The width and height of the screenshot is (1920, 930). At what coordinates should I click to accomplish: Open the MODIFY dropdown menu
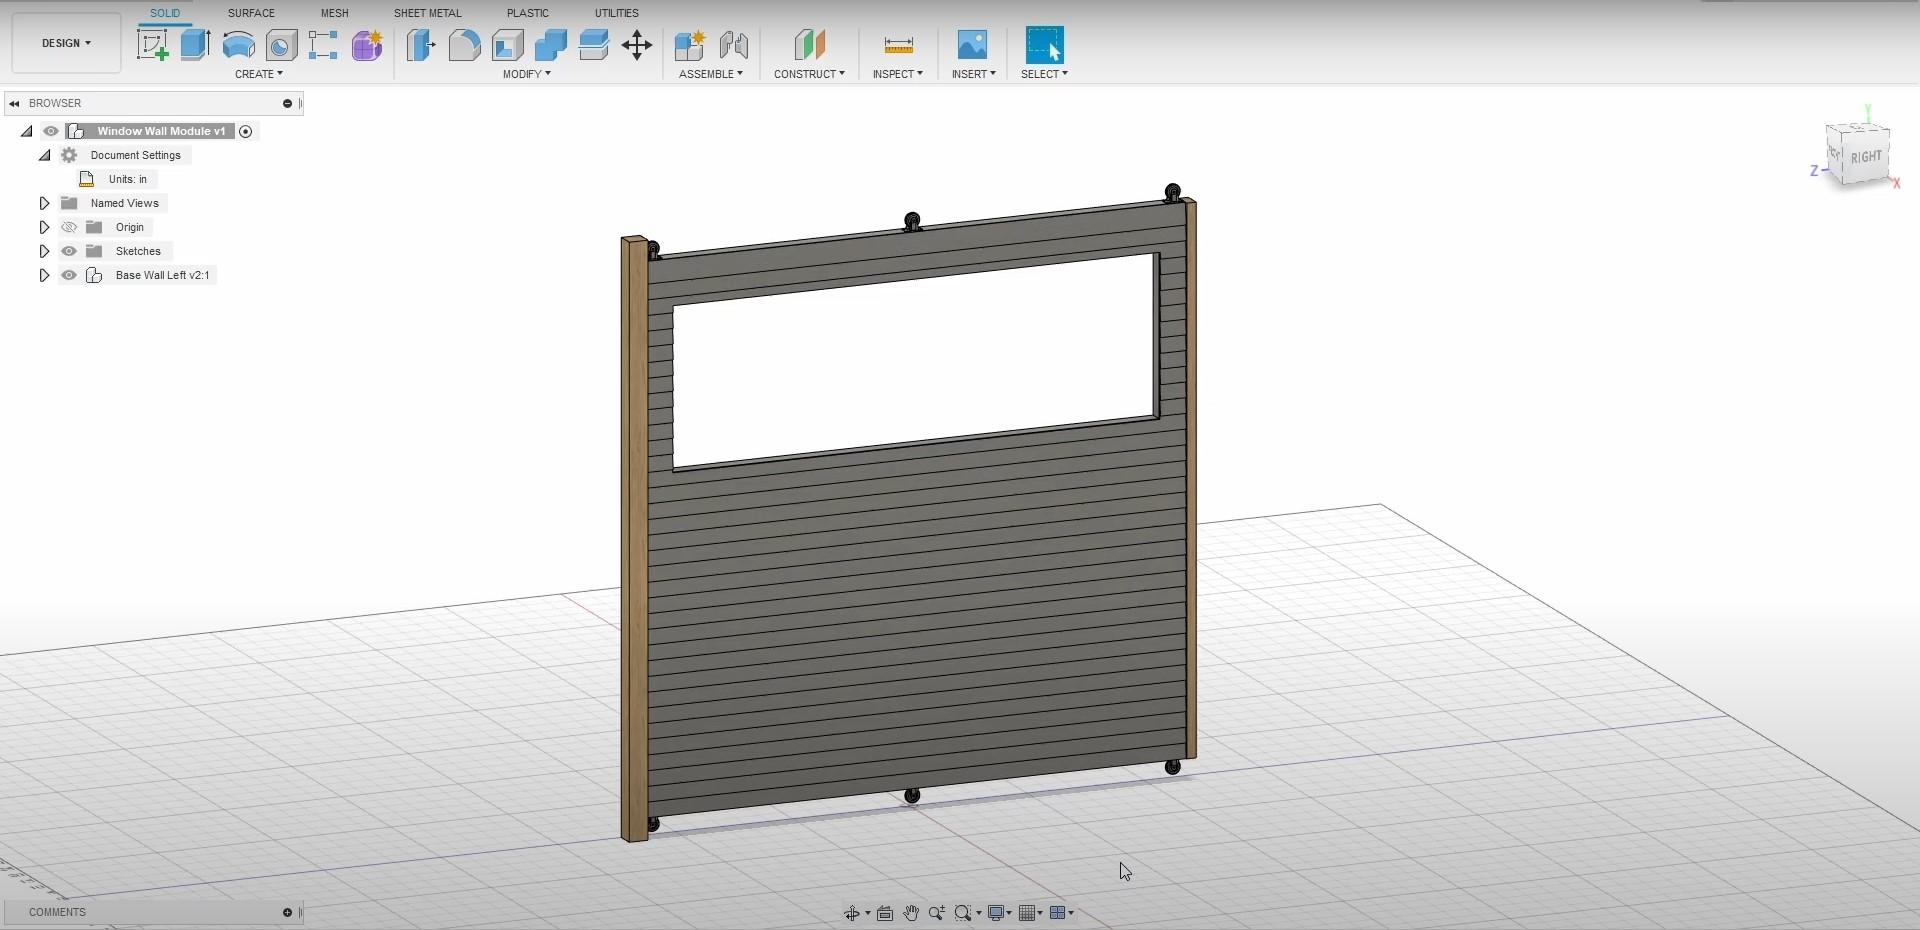[x=527, y=74]
